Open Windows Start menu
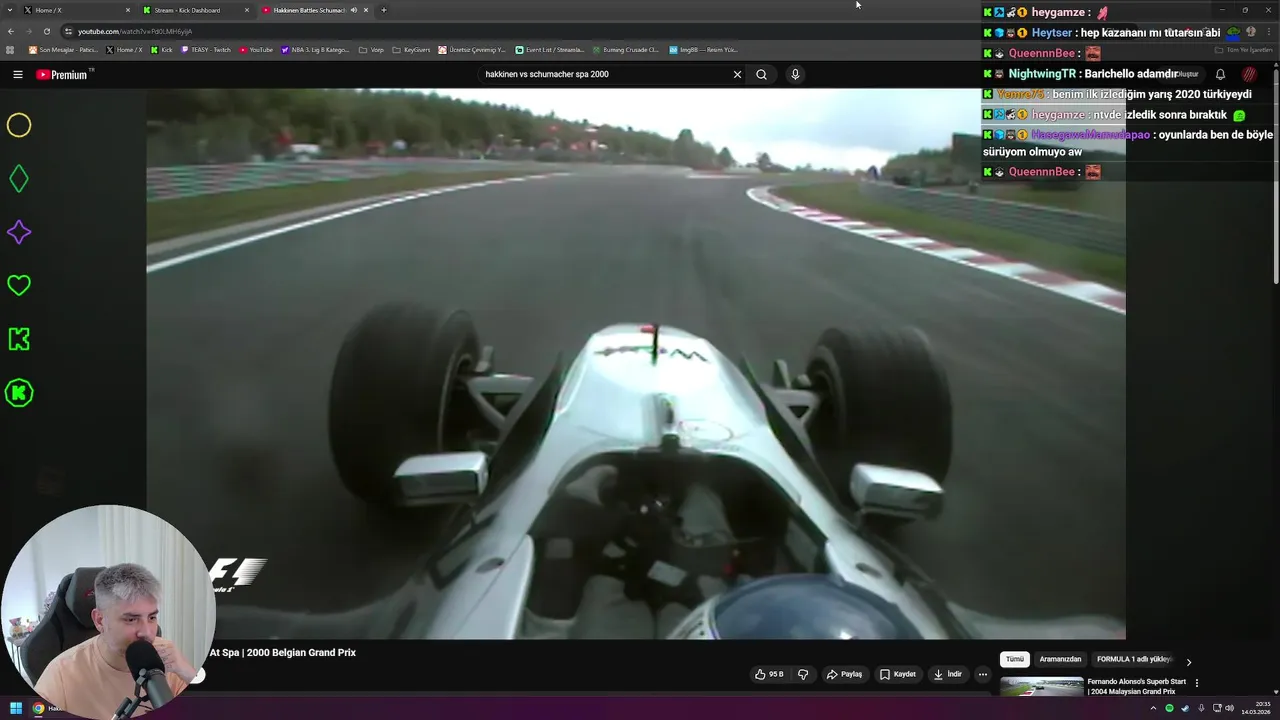 [16, 708]
